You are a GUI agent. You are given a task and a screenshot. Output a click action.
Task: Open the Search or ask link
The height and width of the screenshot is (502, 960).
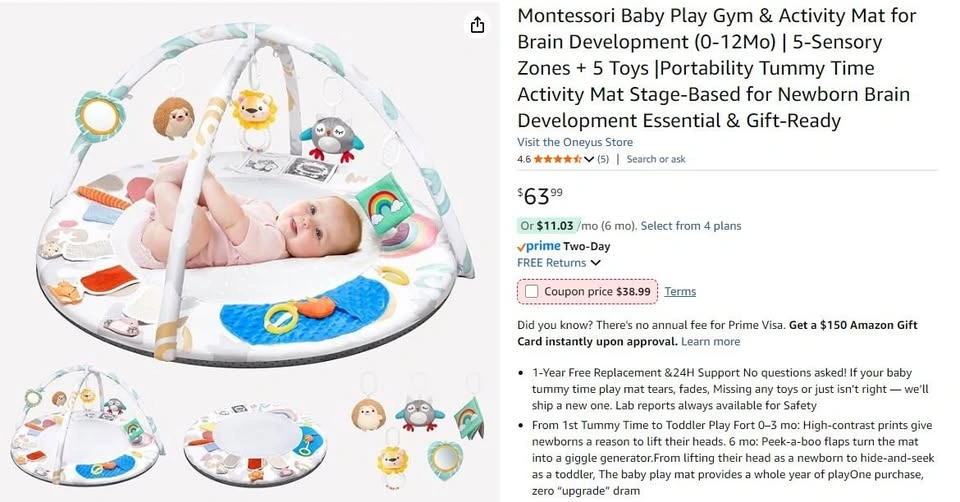point(656,159)
